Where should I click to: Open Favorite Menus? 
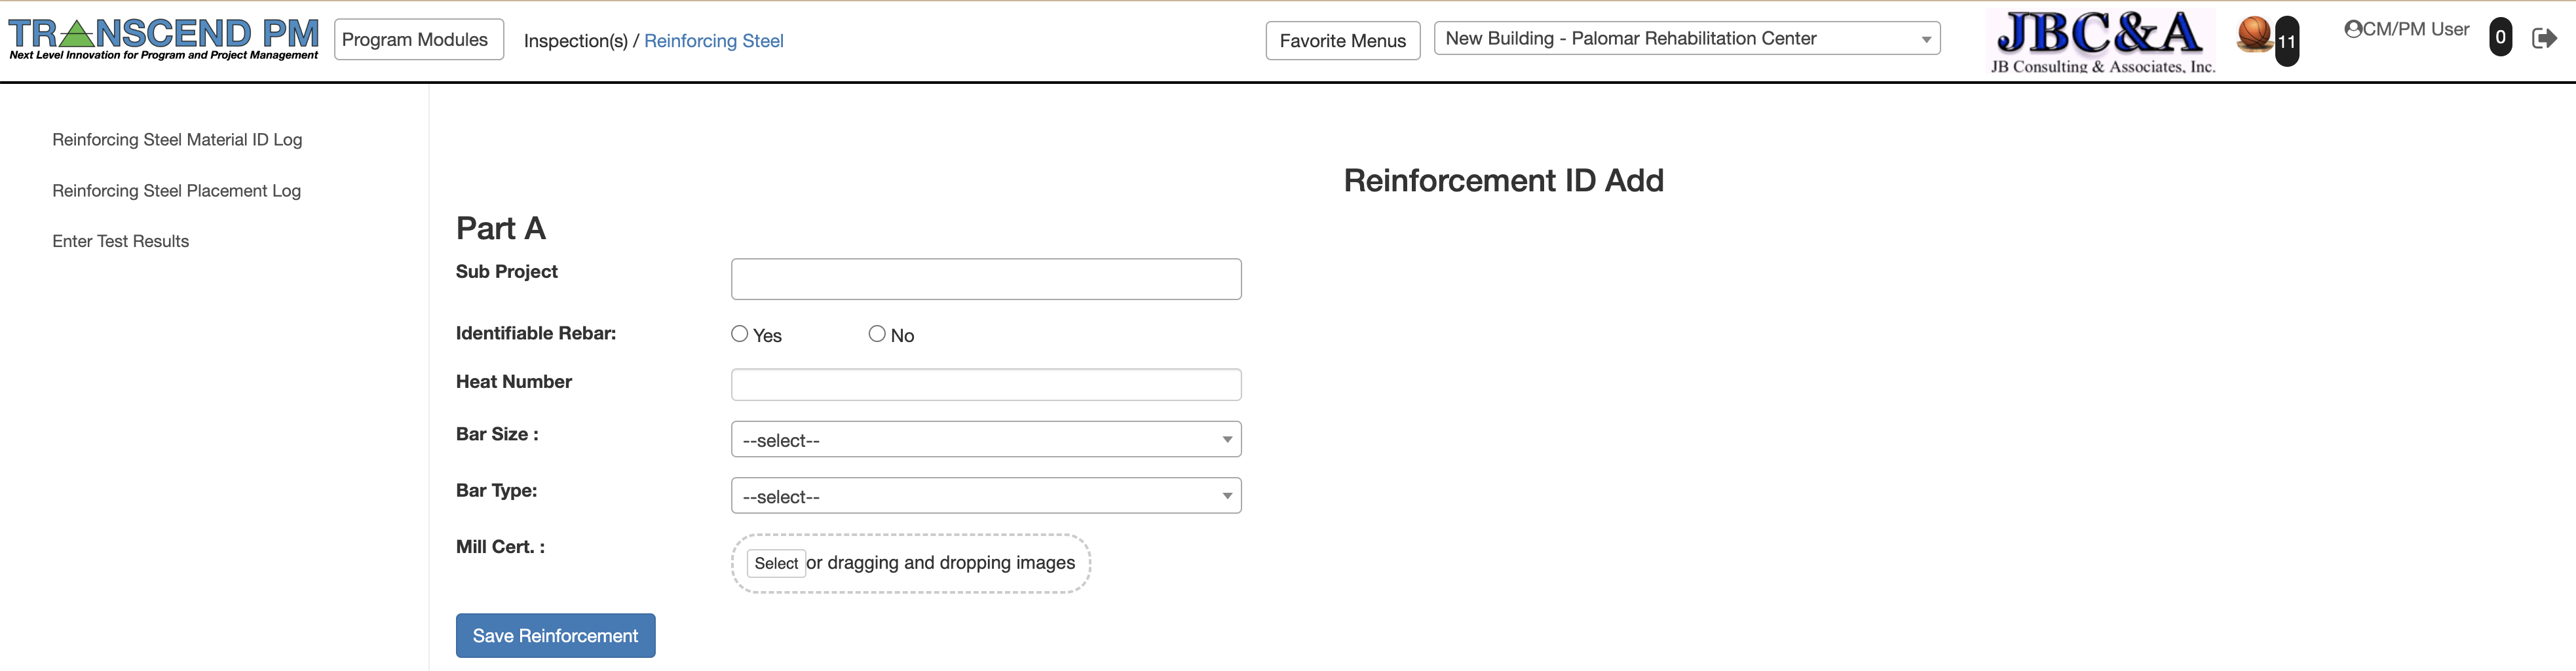[x=1343, y=41]
